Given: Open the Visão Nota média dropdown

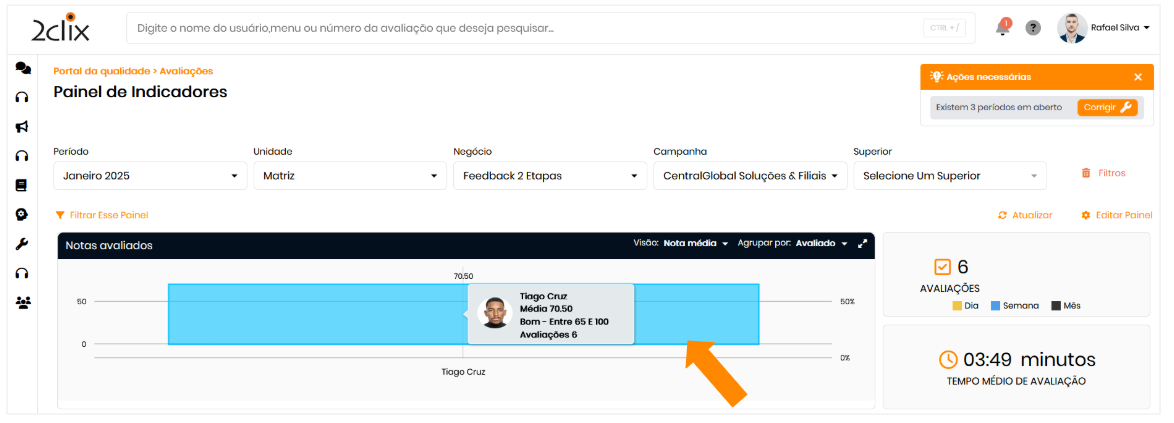Looking at the screenshot, I should point(695,243).
